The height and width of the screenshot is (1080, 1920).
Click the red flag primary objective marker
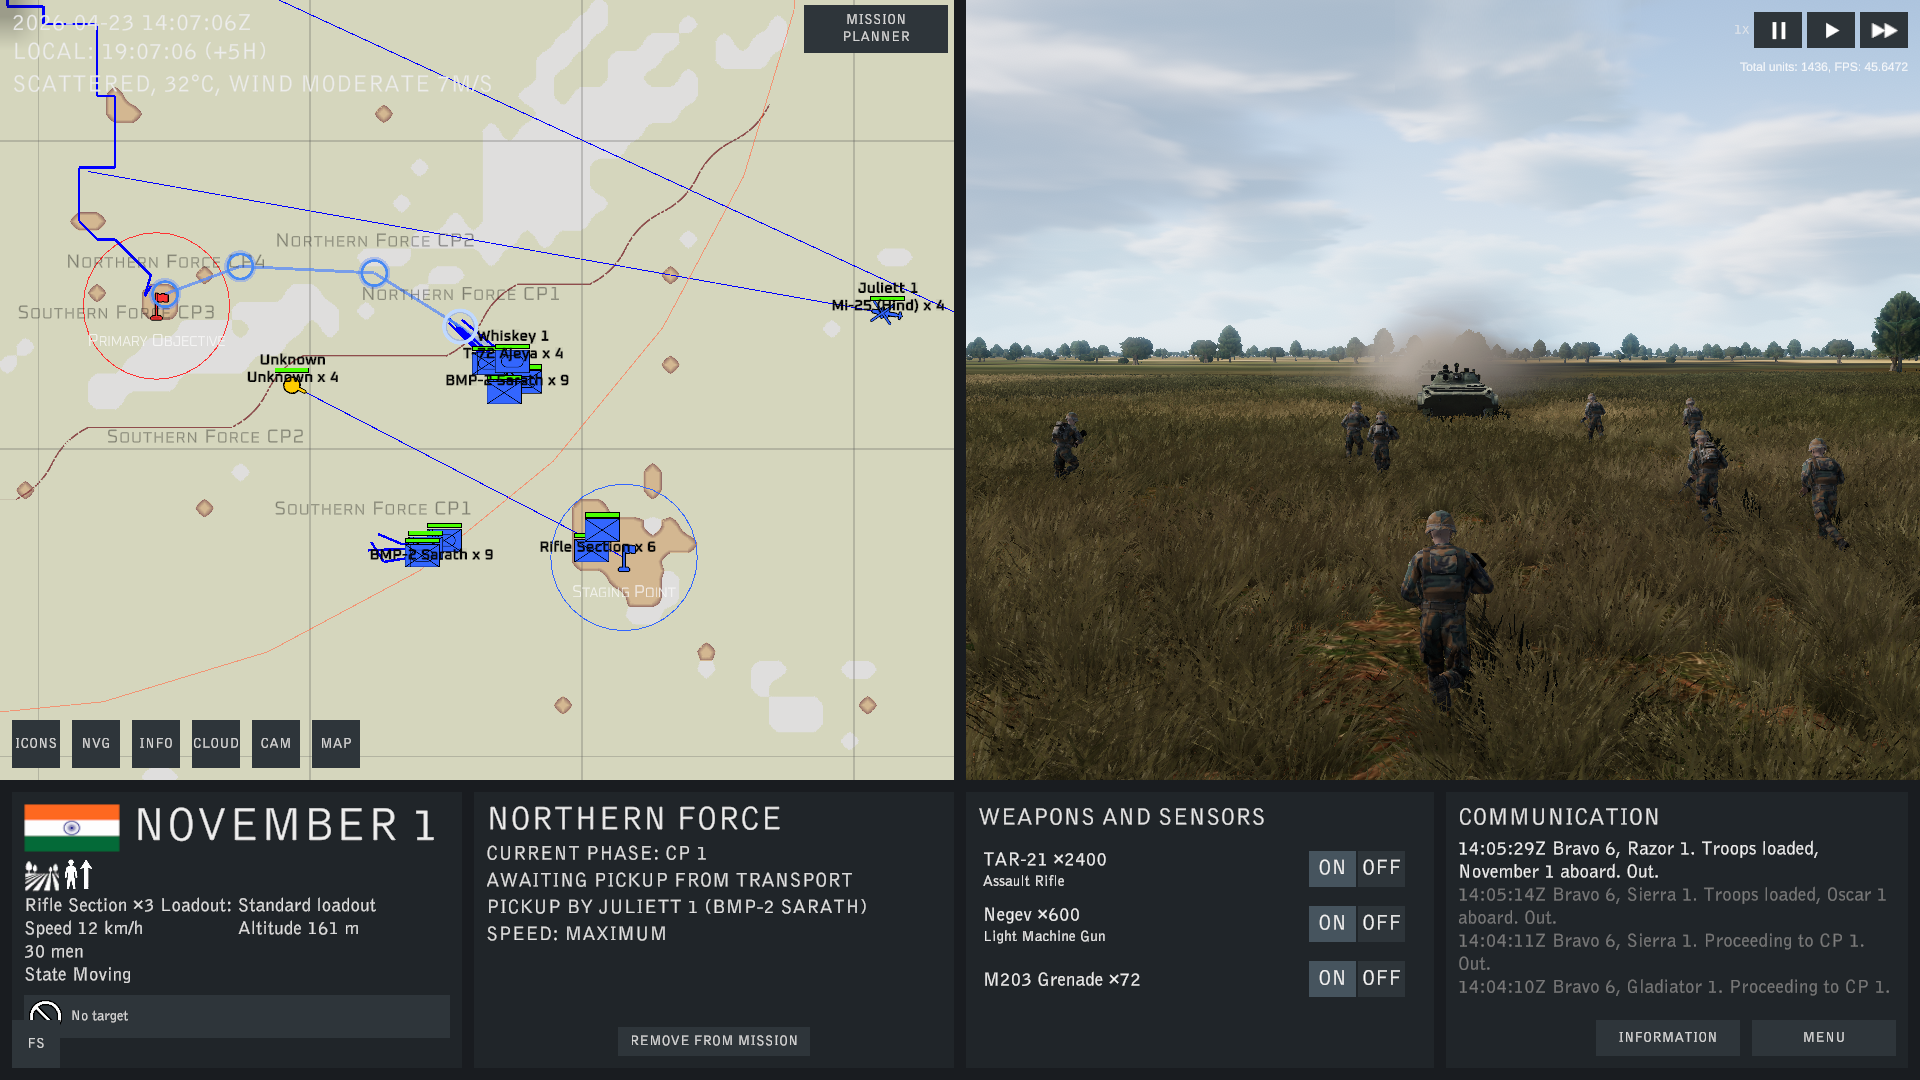[160, 305]
